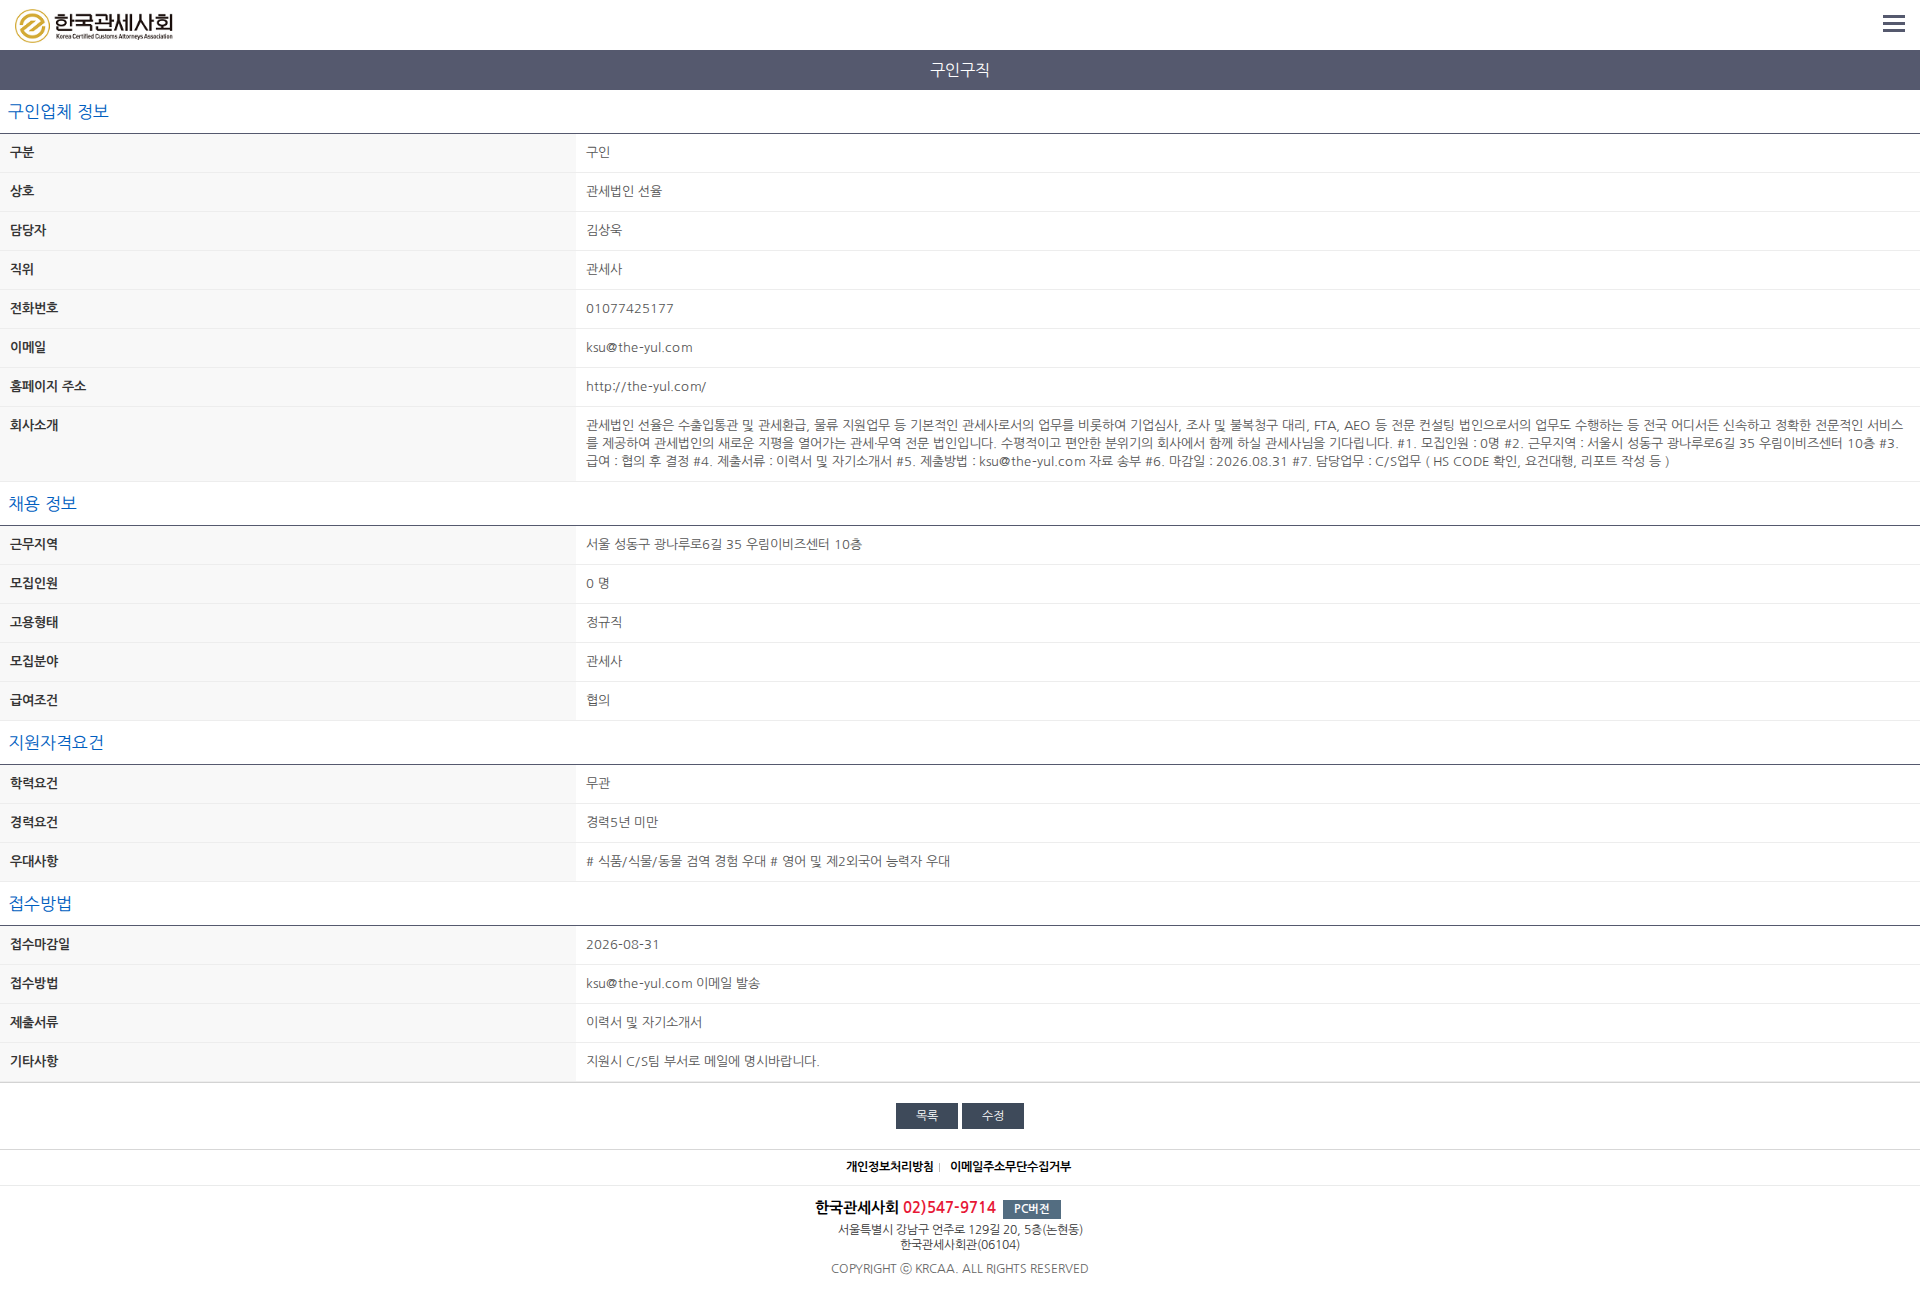Click the 모집인원 value 0 명

(x=598, y=584)
